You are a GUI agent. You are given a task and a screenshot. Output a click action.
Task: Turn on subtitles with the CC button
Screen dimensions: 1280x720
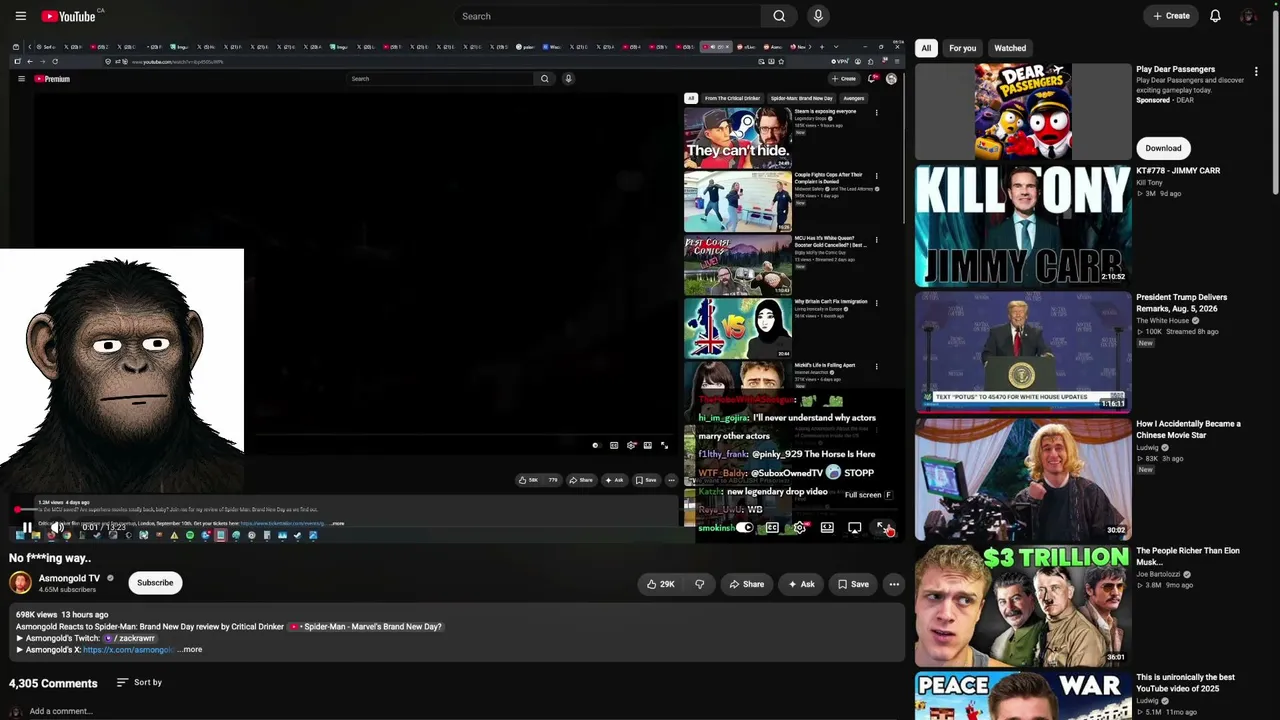(772, 527)
